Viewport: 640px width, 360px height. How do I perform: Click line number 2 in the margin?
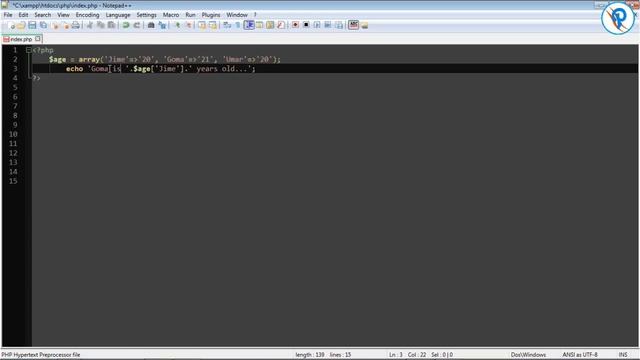pos(15,60)
